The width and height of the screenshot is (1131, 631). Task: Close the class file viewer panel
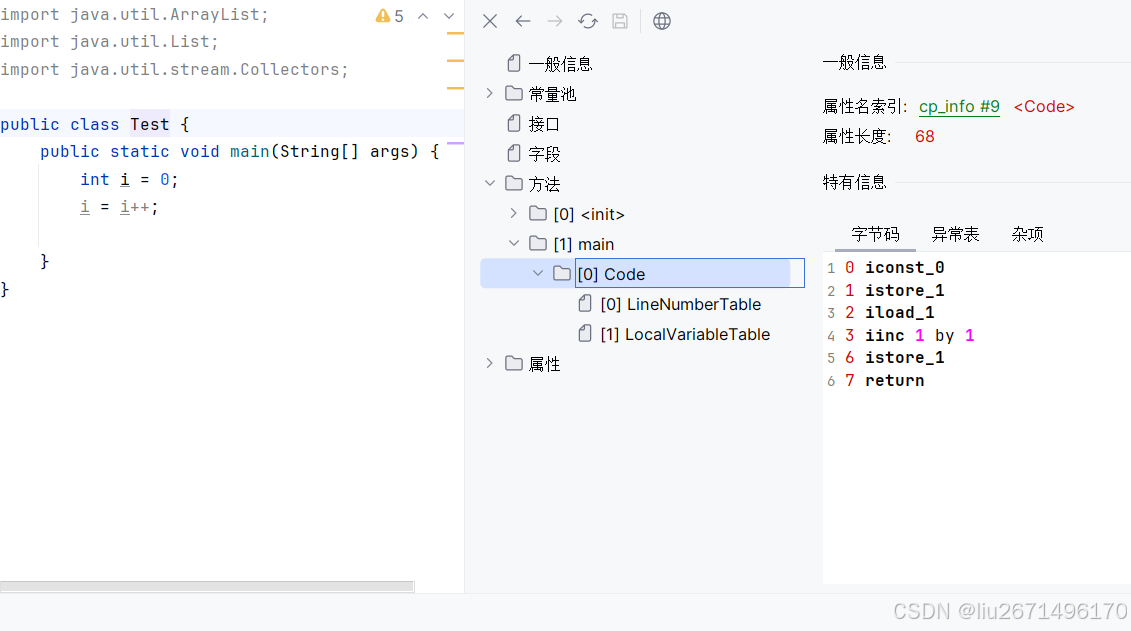490,21
